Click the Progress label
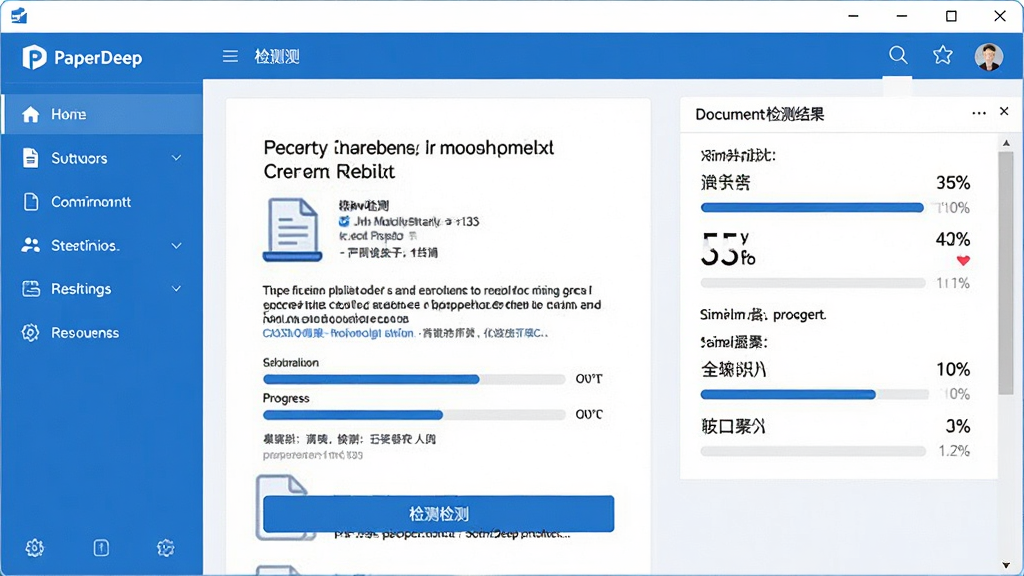Viewport: 1024px width, 576px height. 286,398
